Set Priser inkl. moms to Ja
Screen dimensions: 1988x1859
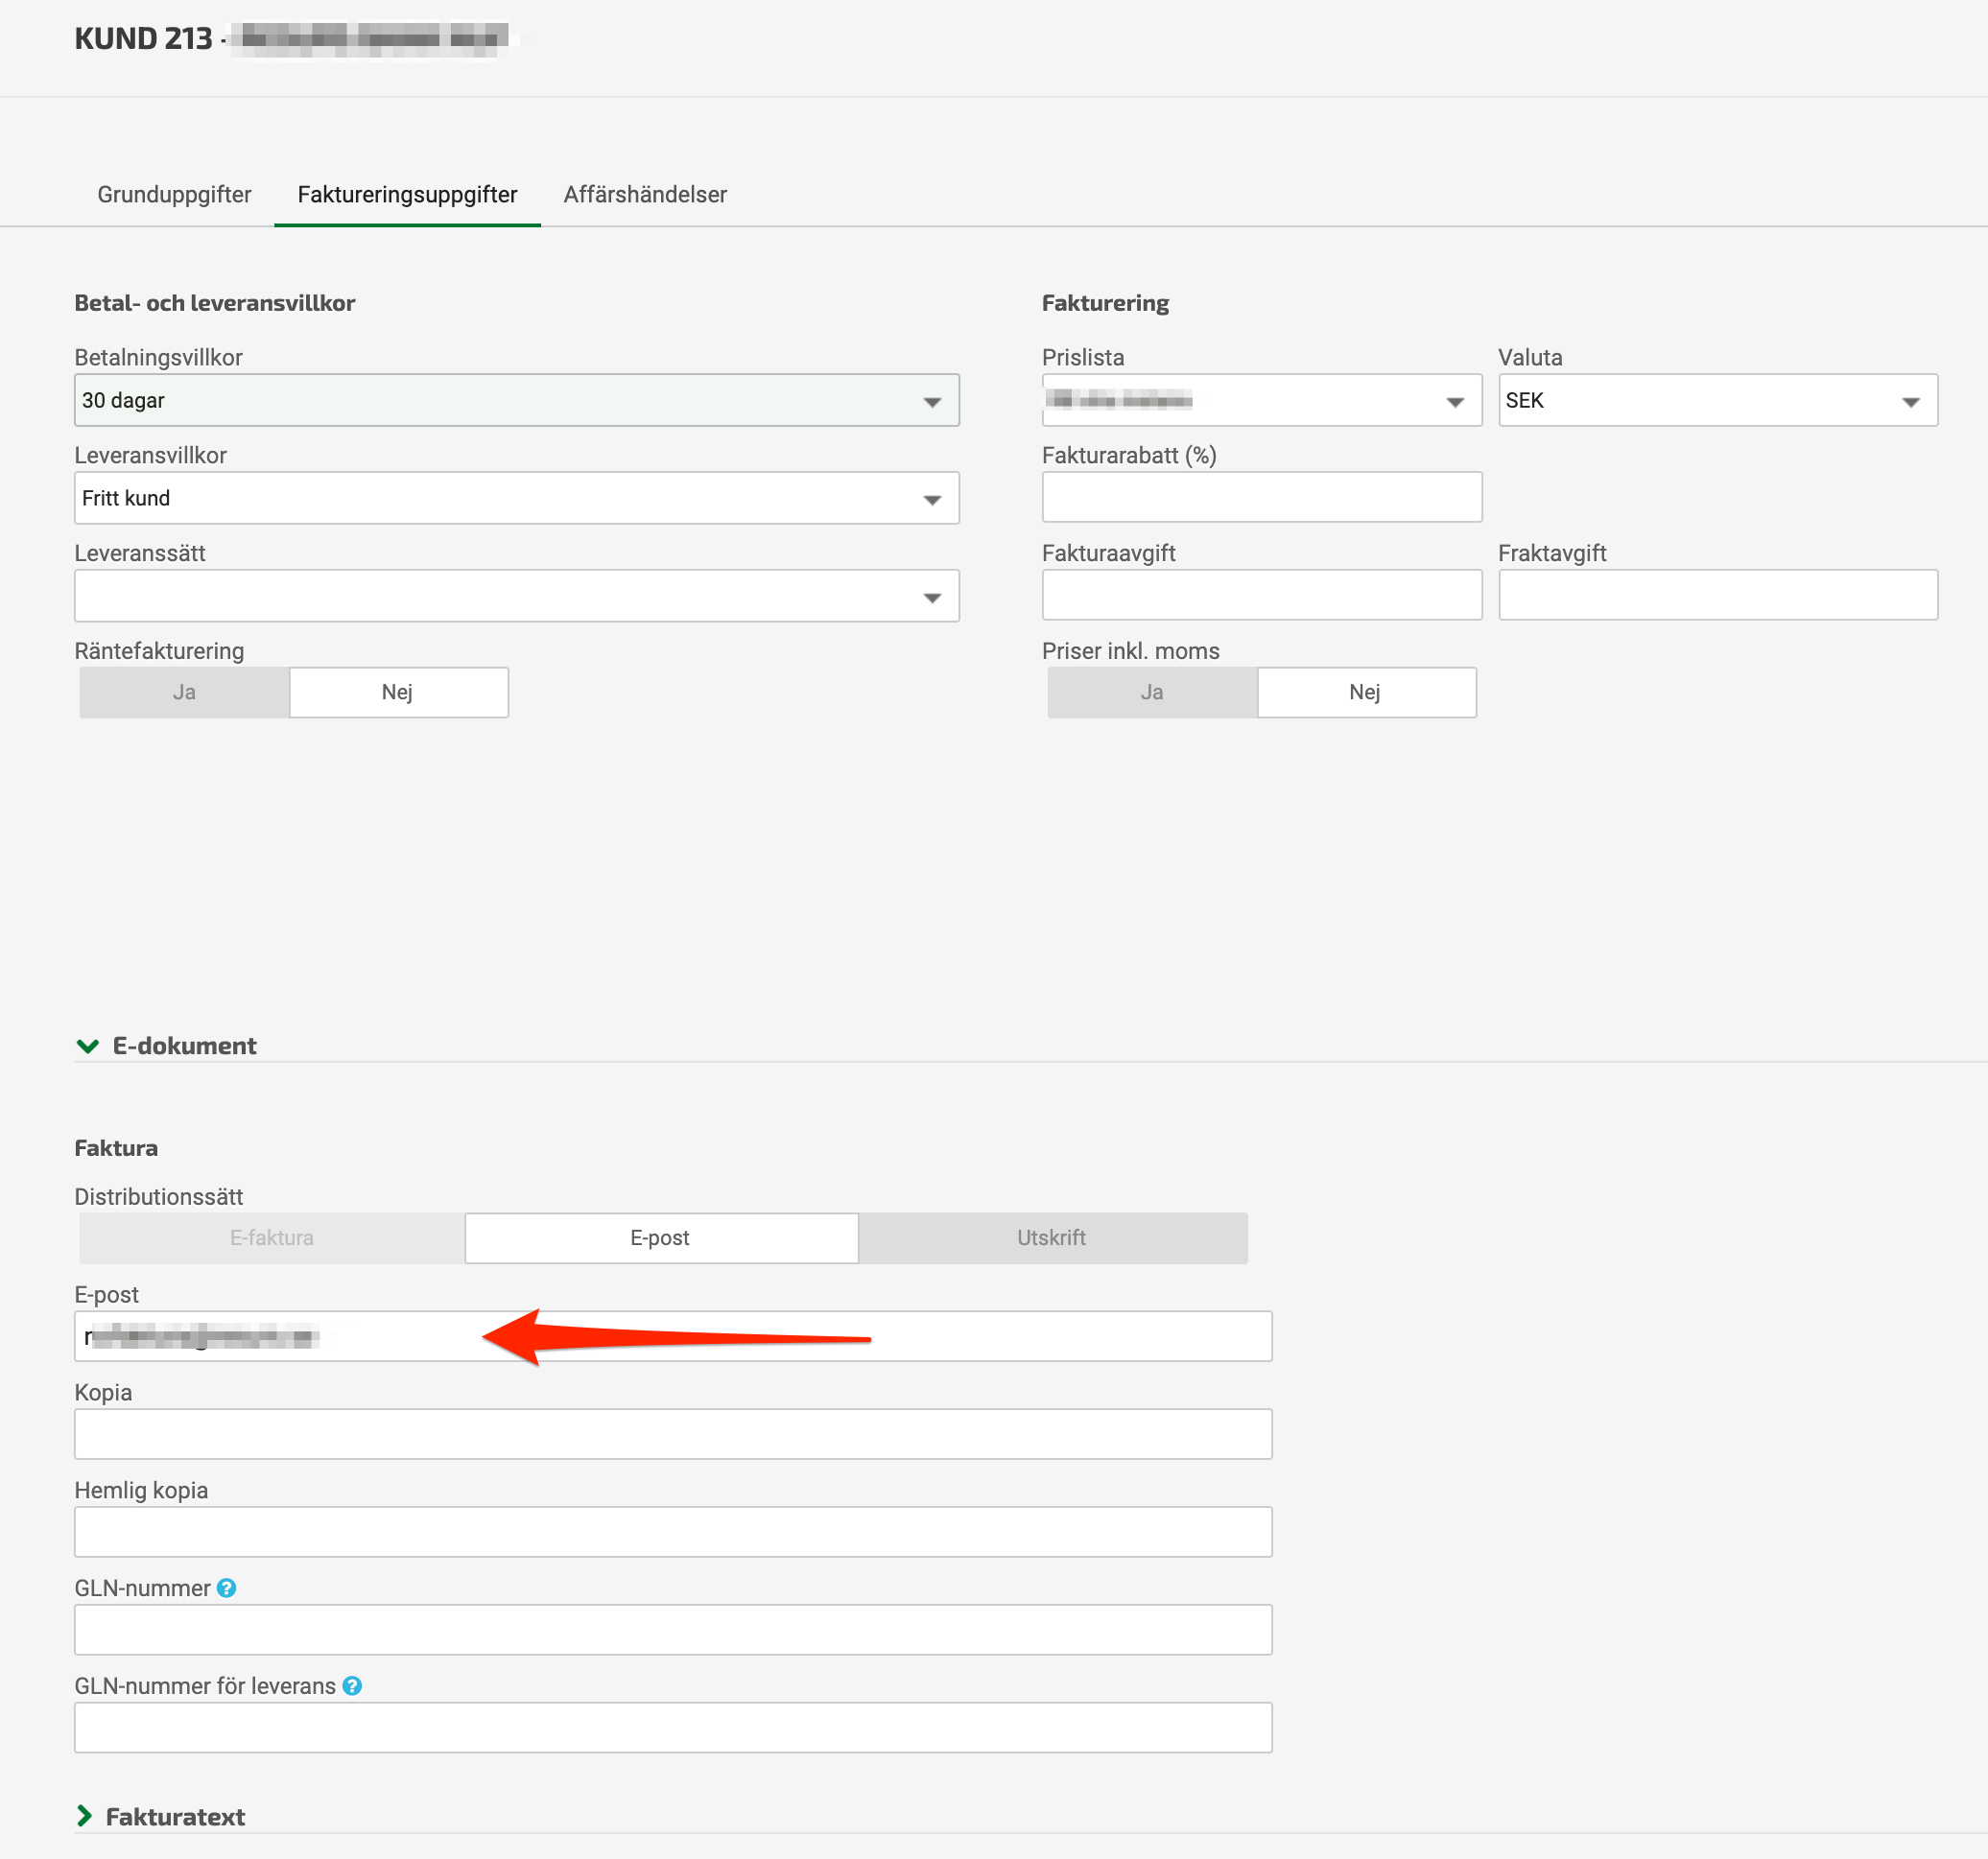pos(1152,692)
